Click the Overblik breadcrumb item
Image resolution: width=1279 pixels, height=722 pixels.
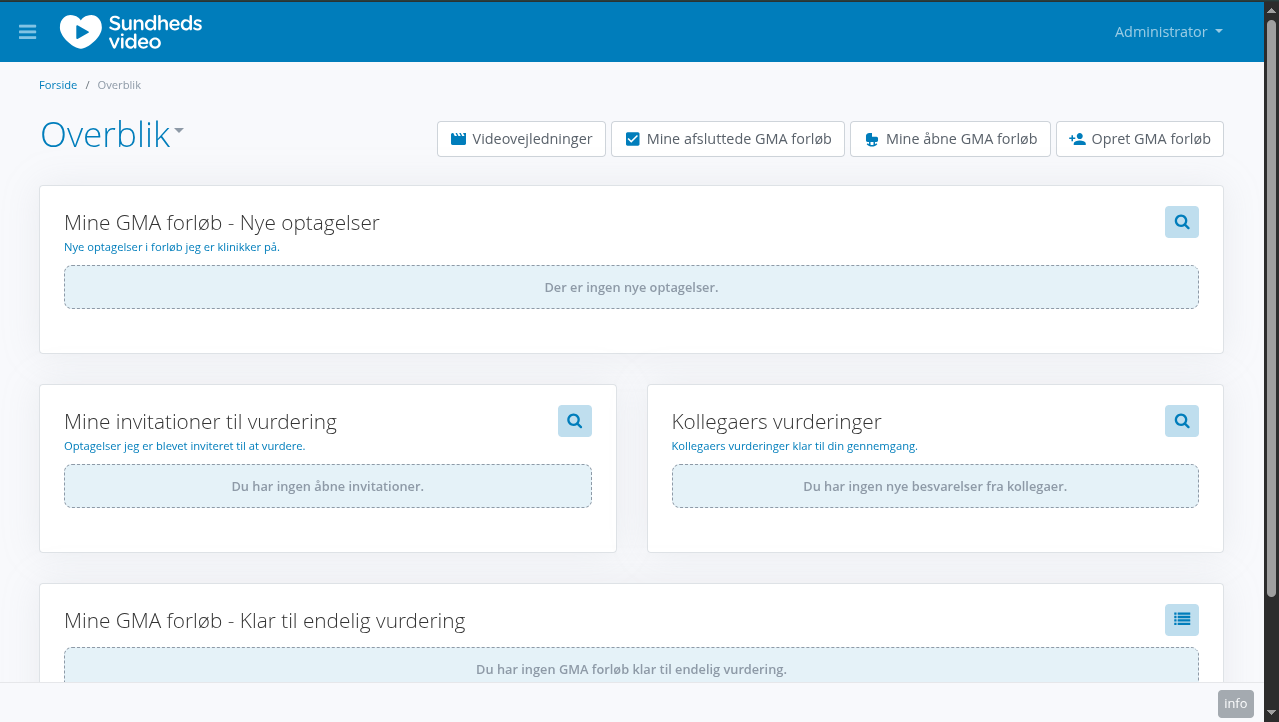pos(119,85)
